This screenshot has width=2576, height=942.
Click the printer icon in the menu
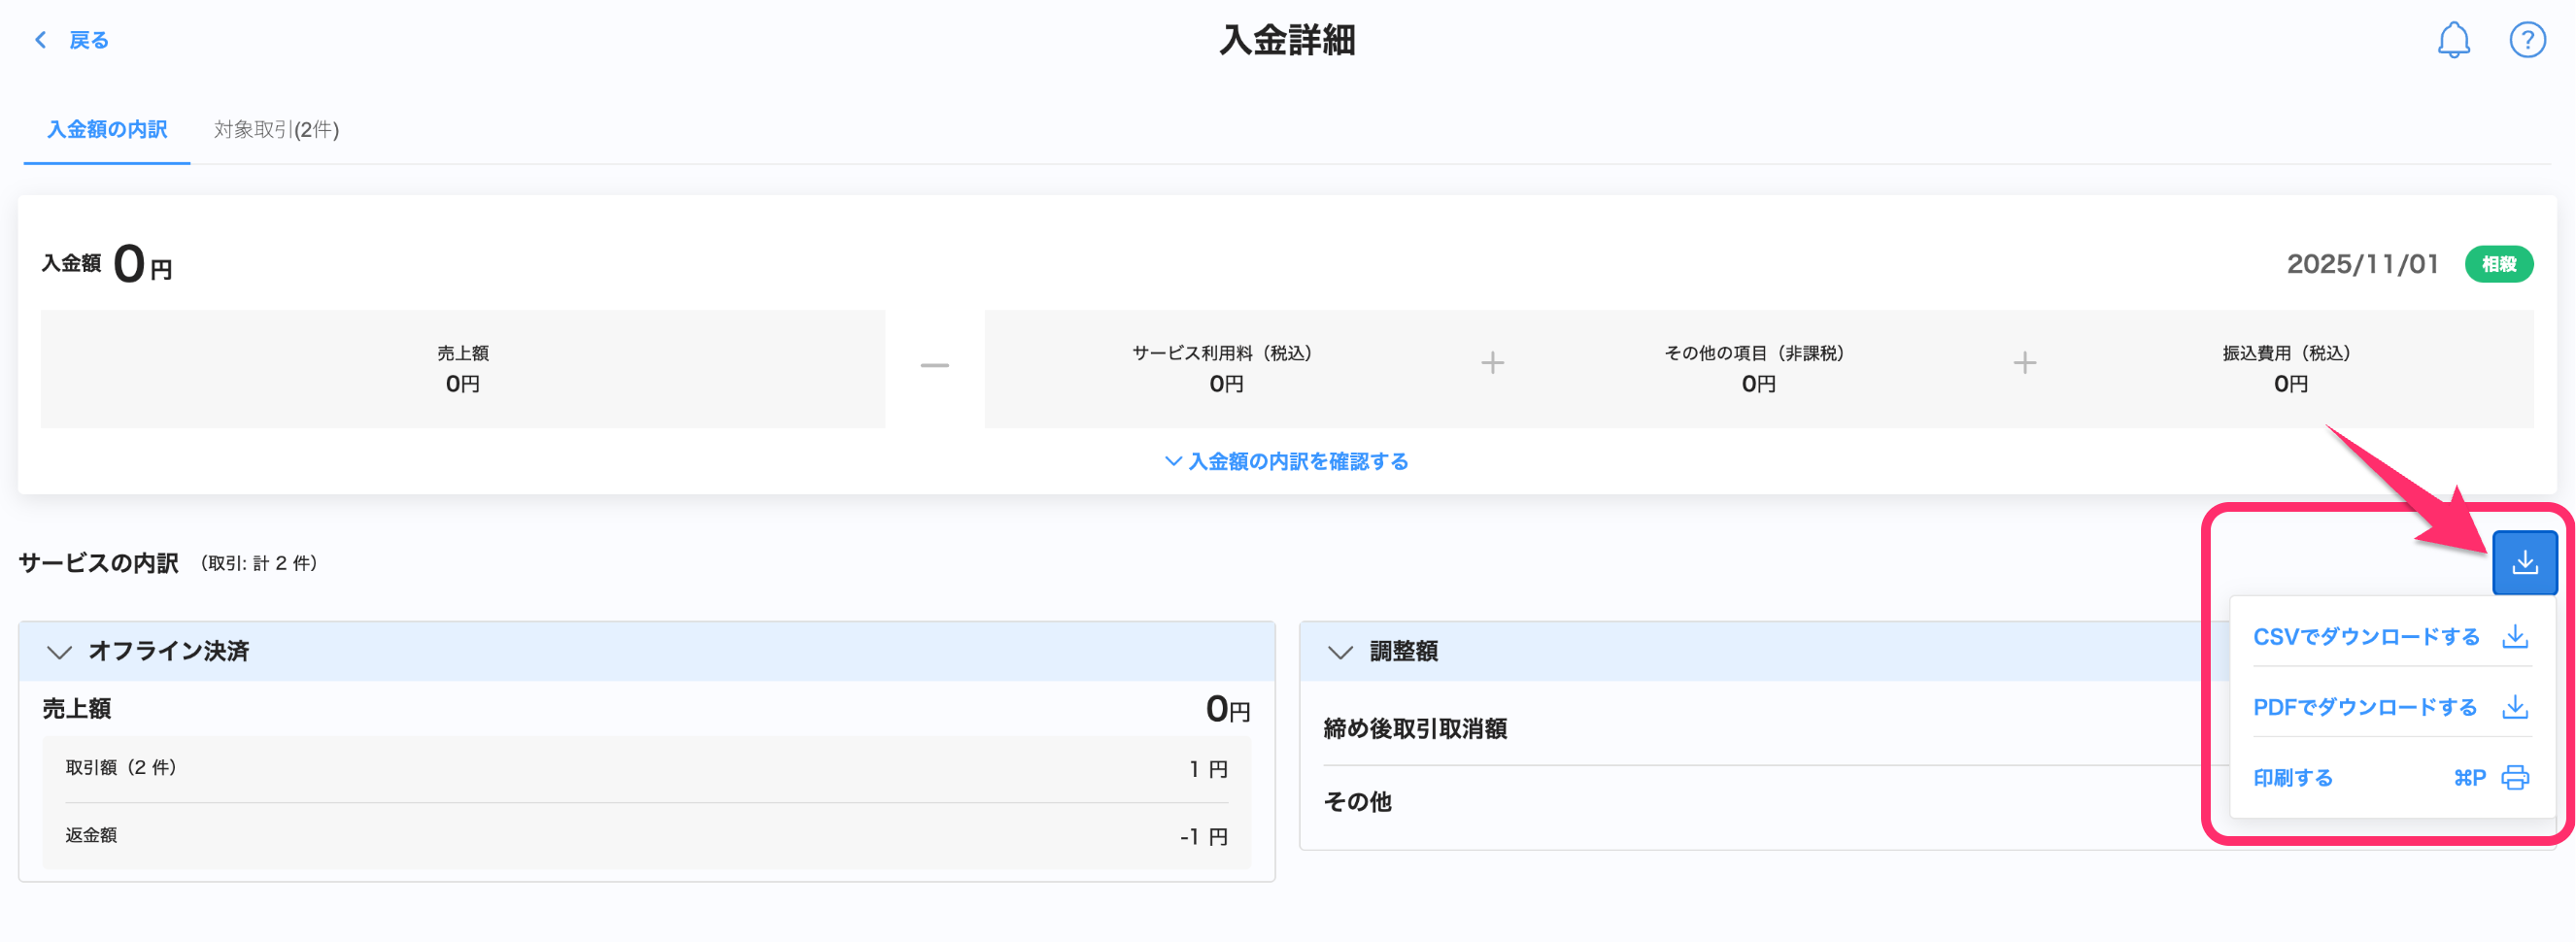click(2514, 778)
